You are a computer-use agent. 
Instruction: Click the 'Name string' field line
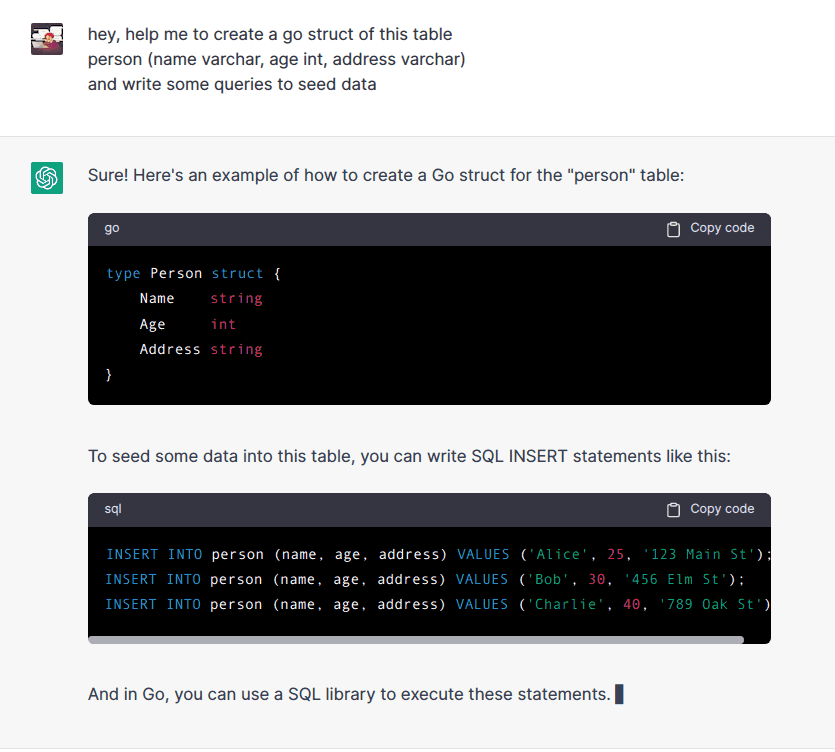200,299
